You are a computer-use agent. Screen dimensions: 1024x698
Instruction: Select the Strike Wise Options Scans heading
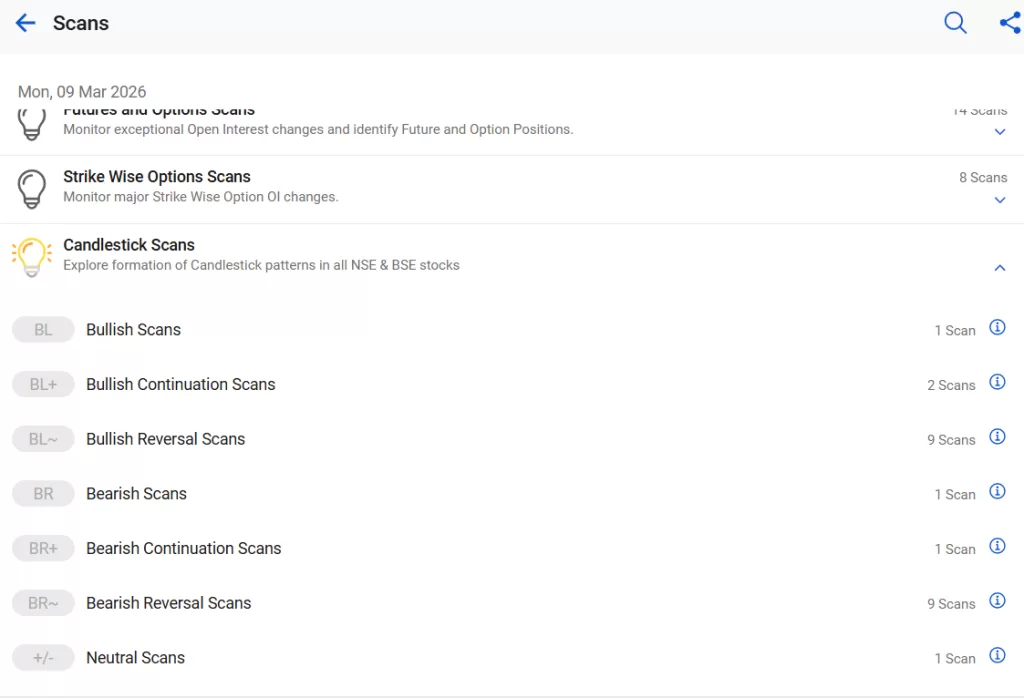(x=157, y=177)
